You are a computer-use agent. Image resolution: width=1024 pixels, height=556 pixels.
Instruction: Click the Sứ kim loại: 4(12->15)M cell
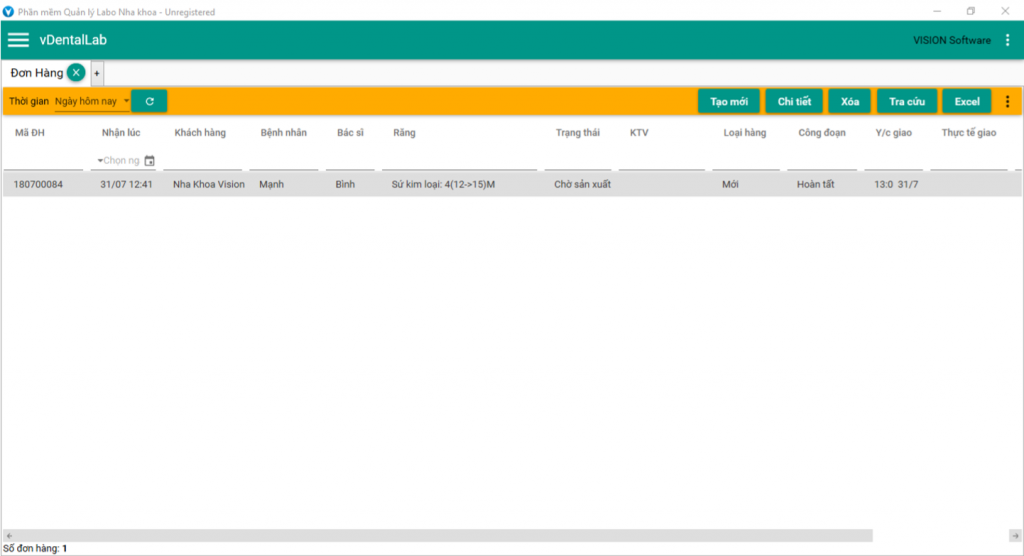pos(443,184)
